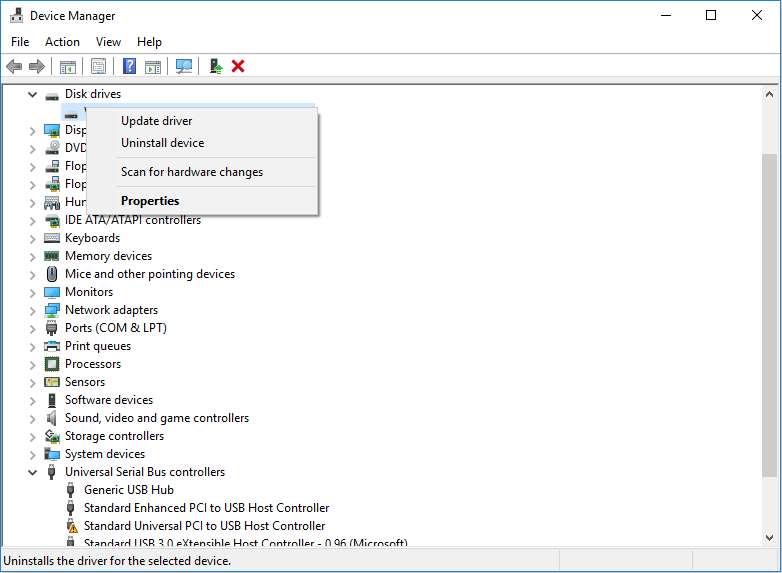
Task: Expand the Processors node
Action: click(32, 365)
